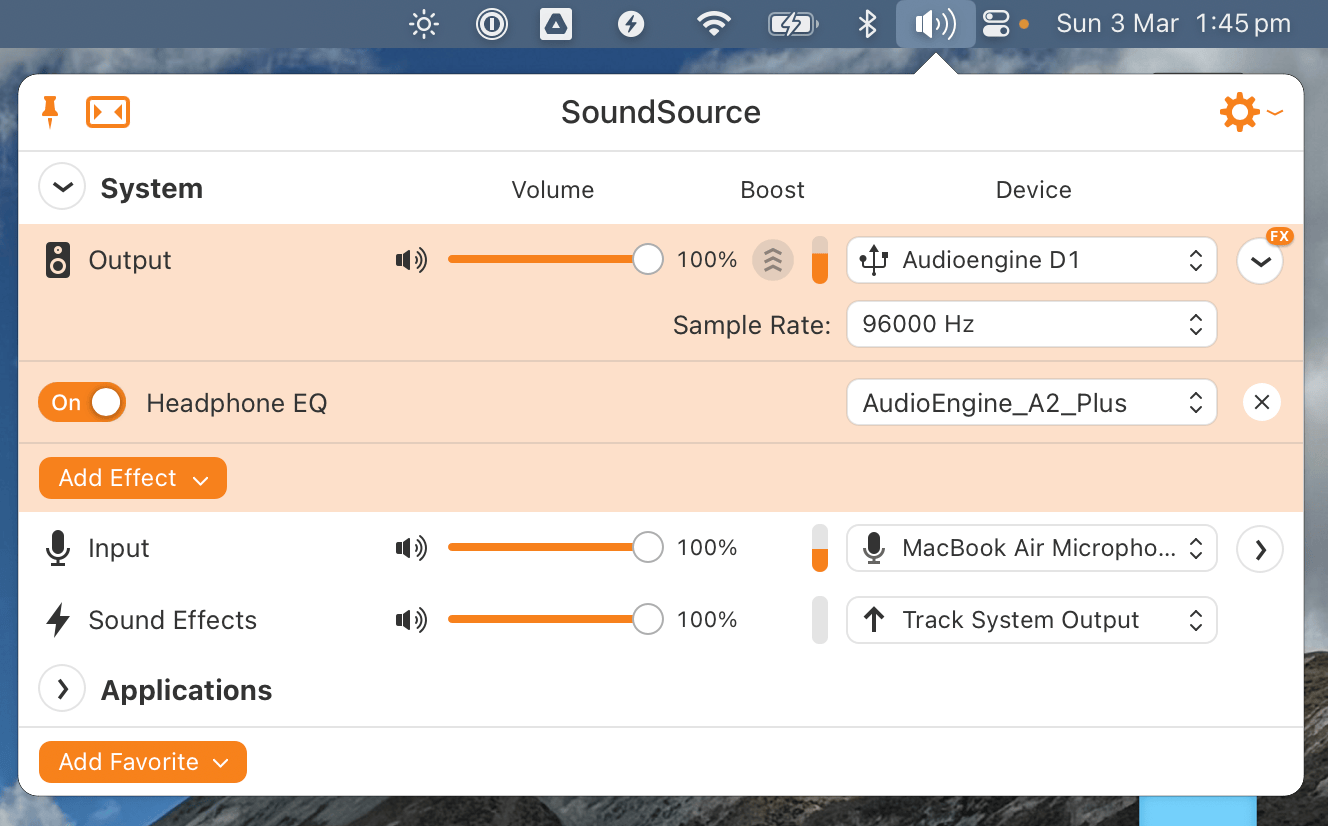This screenshot has height=826, width=1328.
Task: Click the triangle app menu bar icon
Action: [556, 24]
